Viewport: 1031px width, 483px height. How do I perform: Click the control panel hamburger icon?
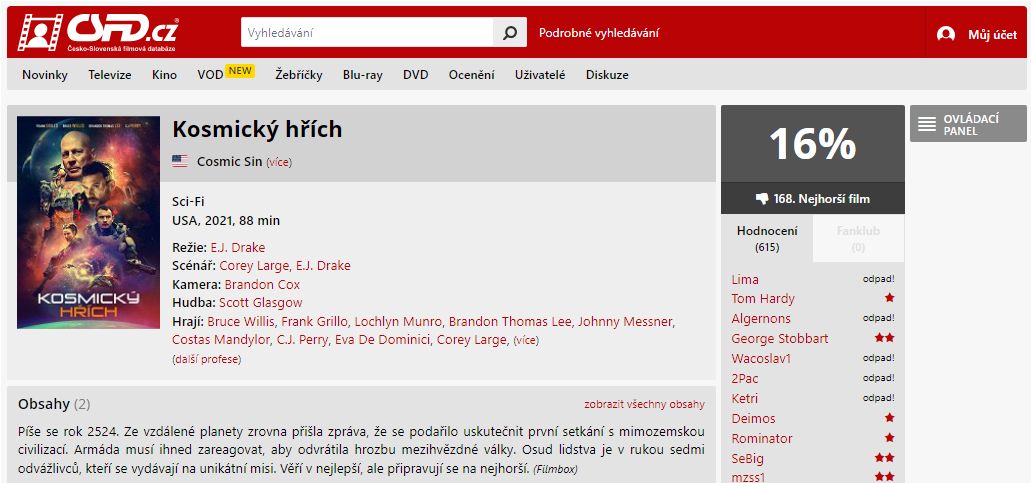927,124
